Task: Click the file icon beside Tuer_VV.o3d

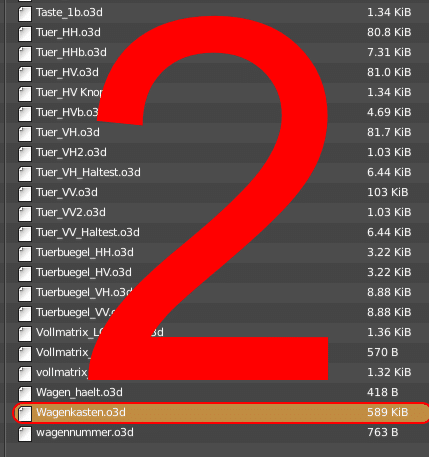Action: [25, 193]
